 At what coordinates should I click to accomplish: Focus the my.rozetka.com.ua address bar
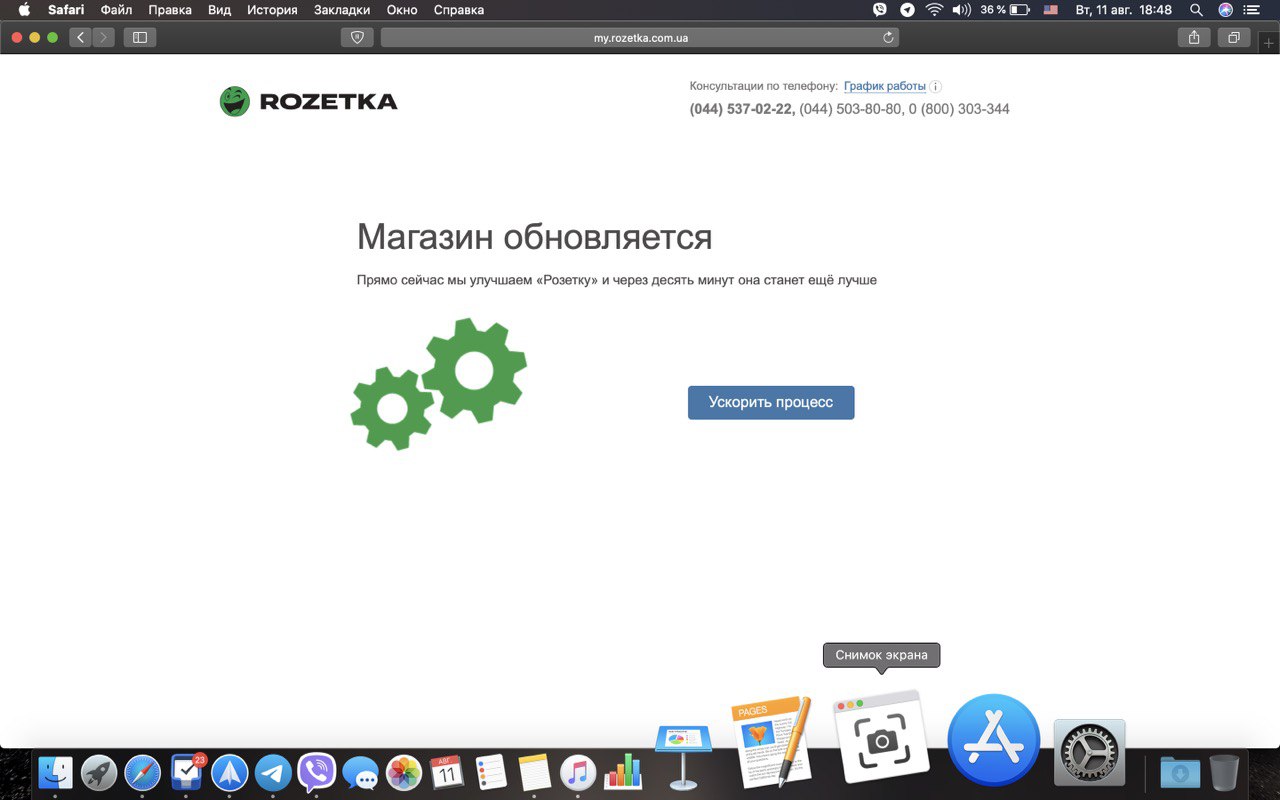pos(640,38)
